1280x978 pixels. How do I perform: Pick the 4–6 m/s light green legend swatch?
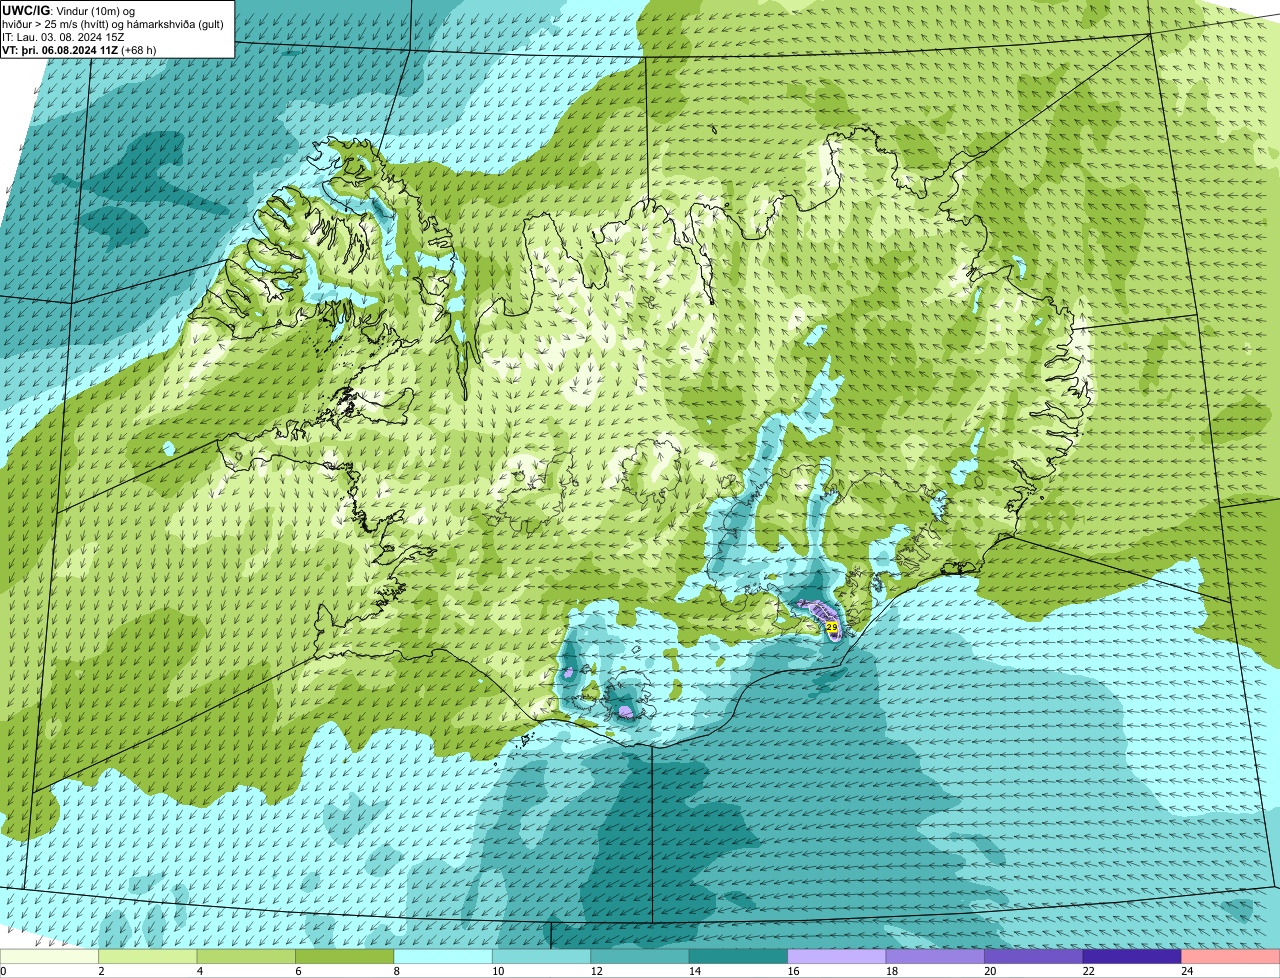click(x=247, y=957)
